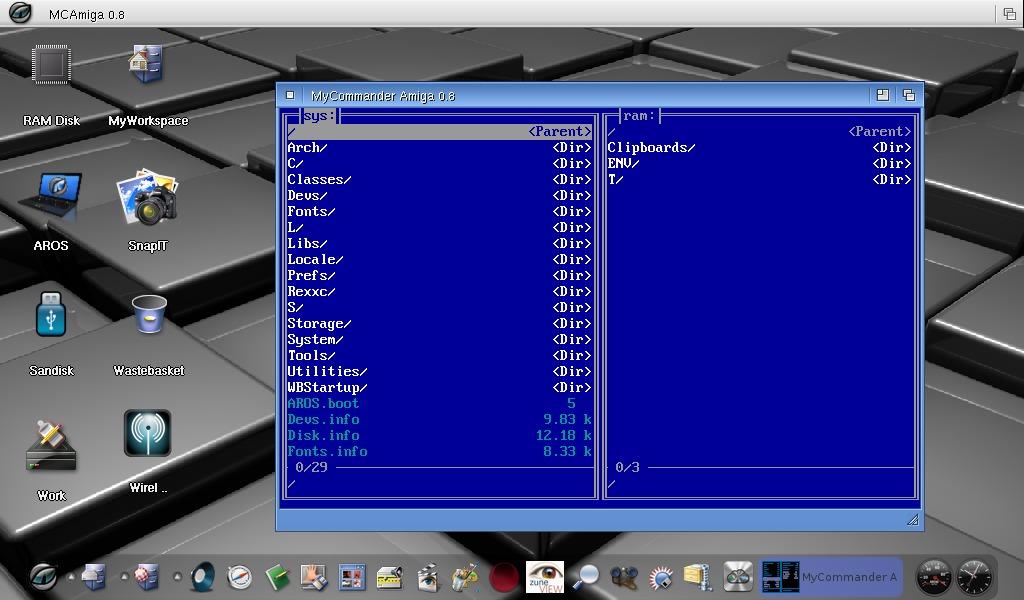The height and width of the screenshot is (600, 1024).
Task: Click the analog clock in dock
Action: [974, 577]
